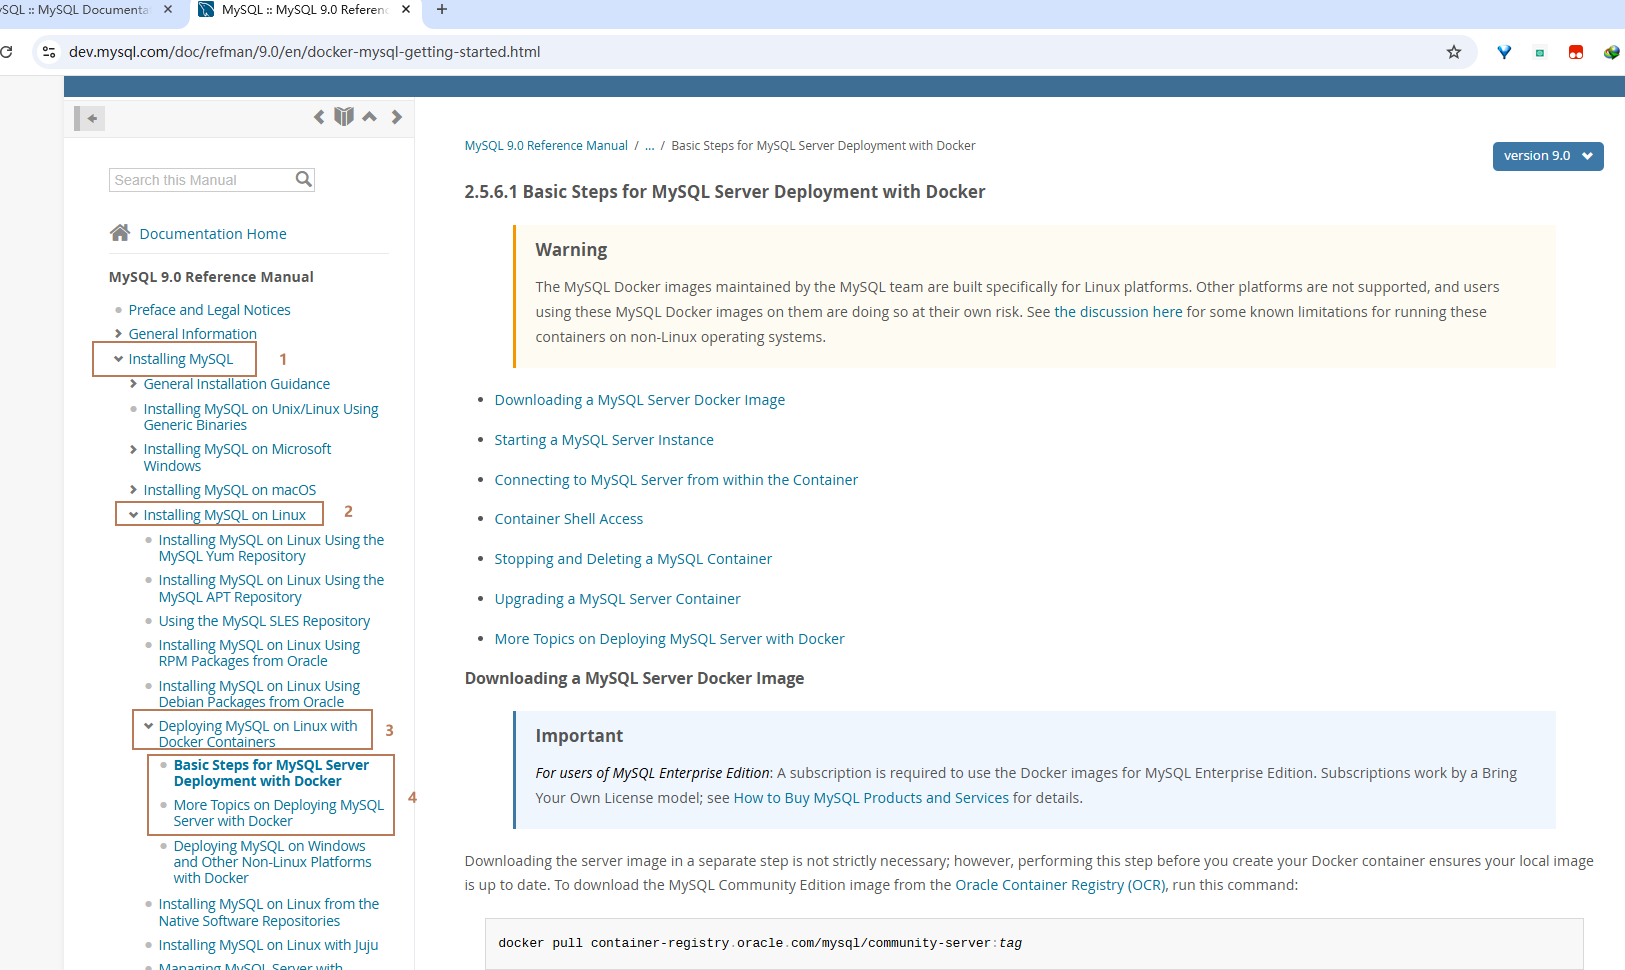Image resolution: width=1625 pixels, height=970 pixels.
Task: Follow 'the discussion here' warning link
Action: pos(1118,312)
